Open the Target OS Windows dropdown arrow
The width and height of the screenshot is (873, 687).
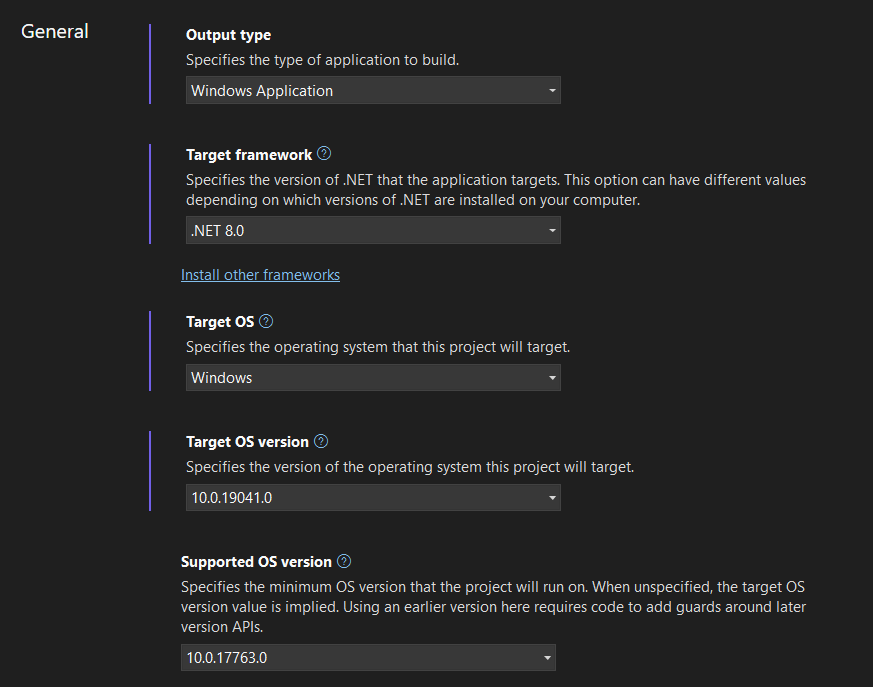[552, 377]
